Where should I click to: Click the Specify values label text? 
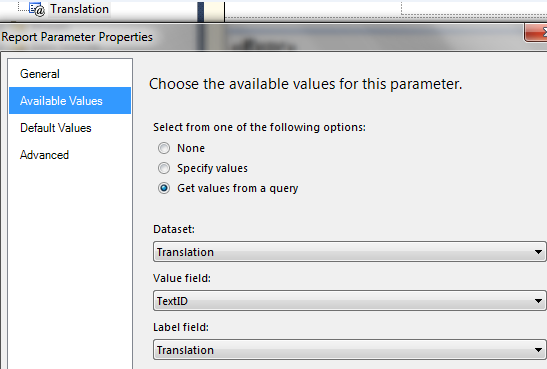coord(212,168)
